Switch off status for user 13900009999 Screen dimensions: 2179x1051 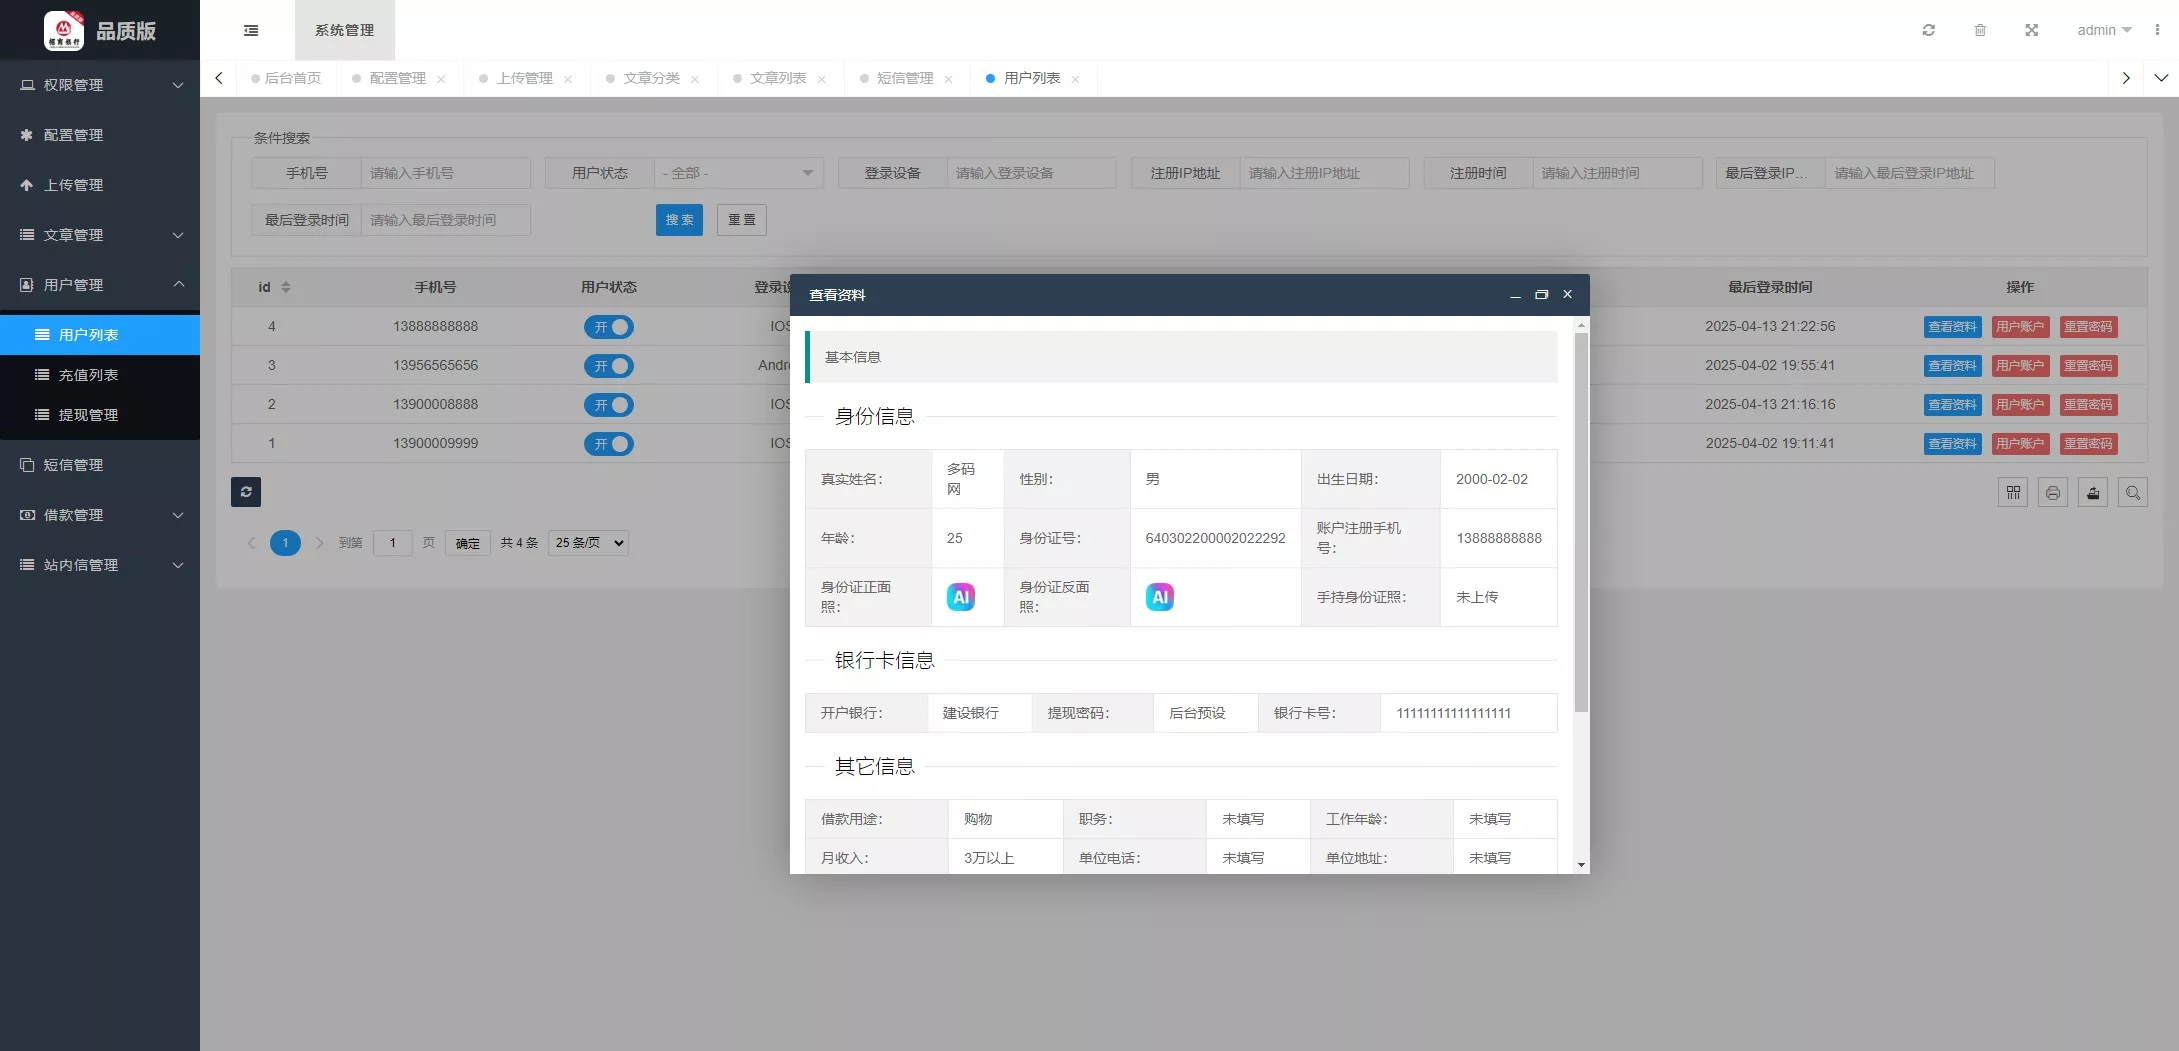608,444
